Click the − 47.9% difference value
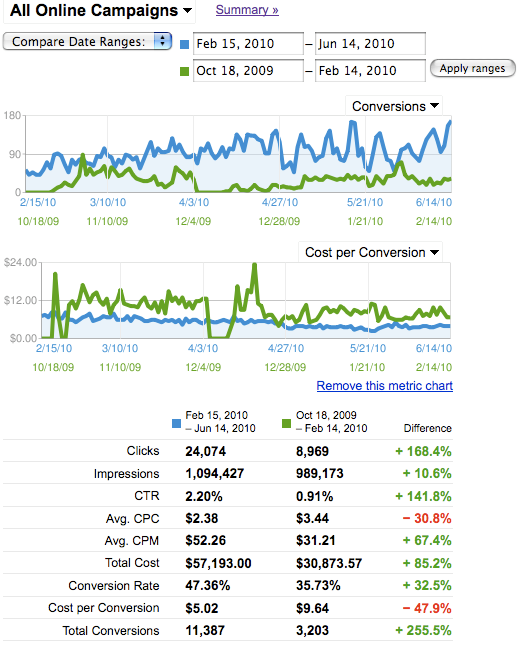Screen dimensions: 518x650 [427, 608]
